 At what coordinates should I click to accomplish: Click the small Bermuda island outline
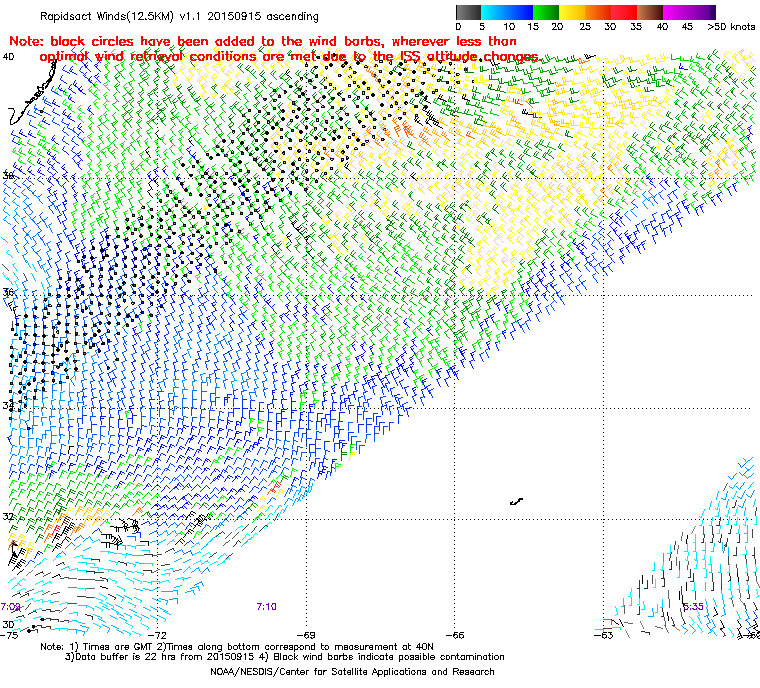517,502
